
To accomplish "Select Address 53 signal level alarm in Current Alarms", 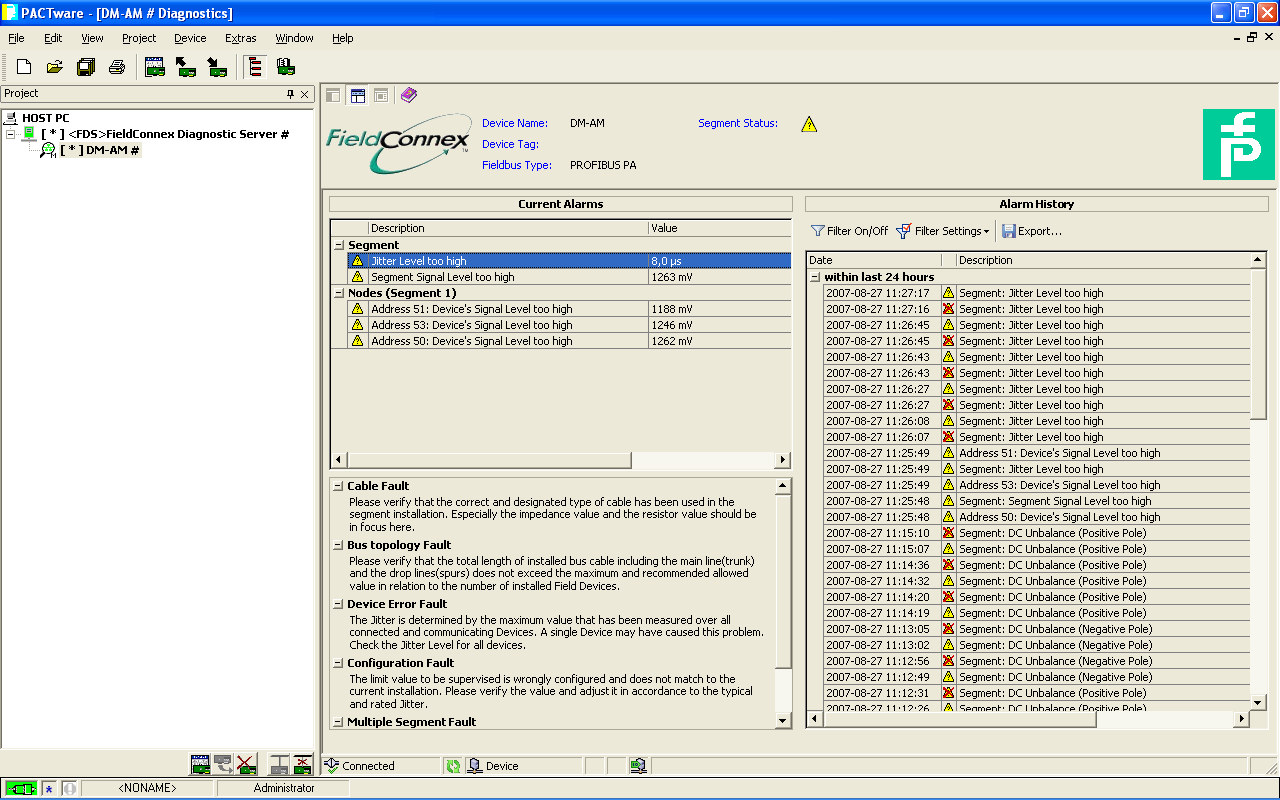I will coord(569,325).
